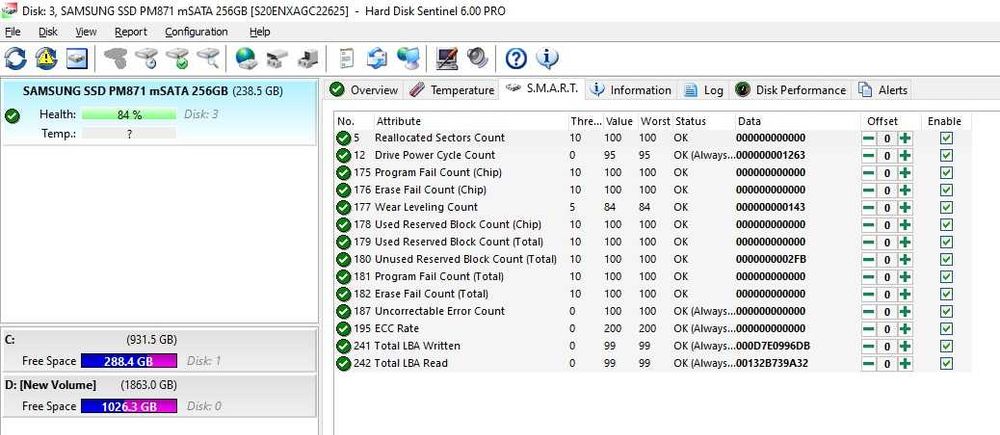Increase offset for Reallocated Sectors Count
Screen dimensions: 1000x435
point(906,138)
